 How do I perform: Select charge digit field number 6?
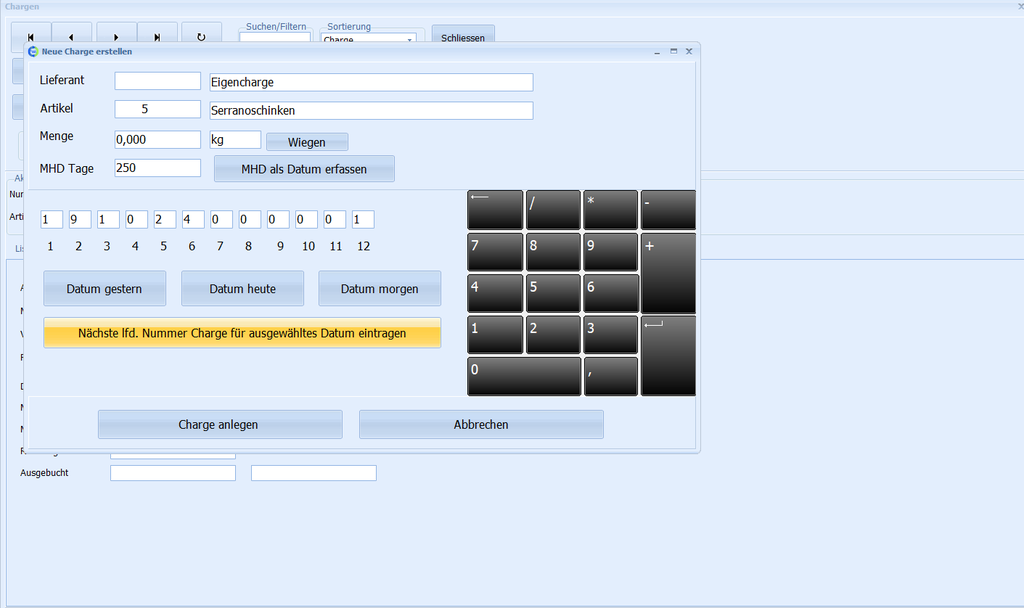tap(193, 219)
